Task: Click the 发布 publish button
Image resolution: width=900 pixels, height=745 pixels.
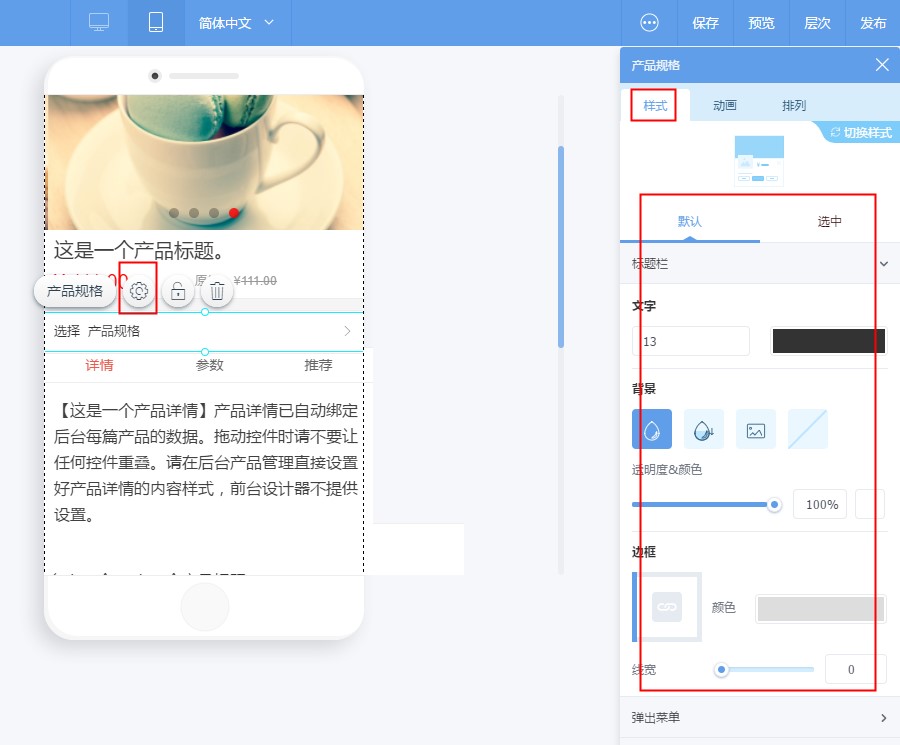Action: click(873, 23)
